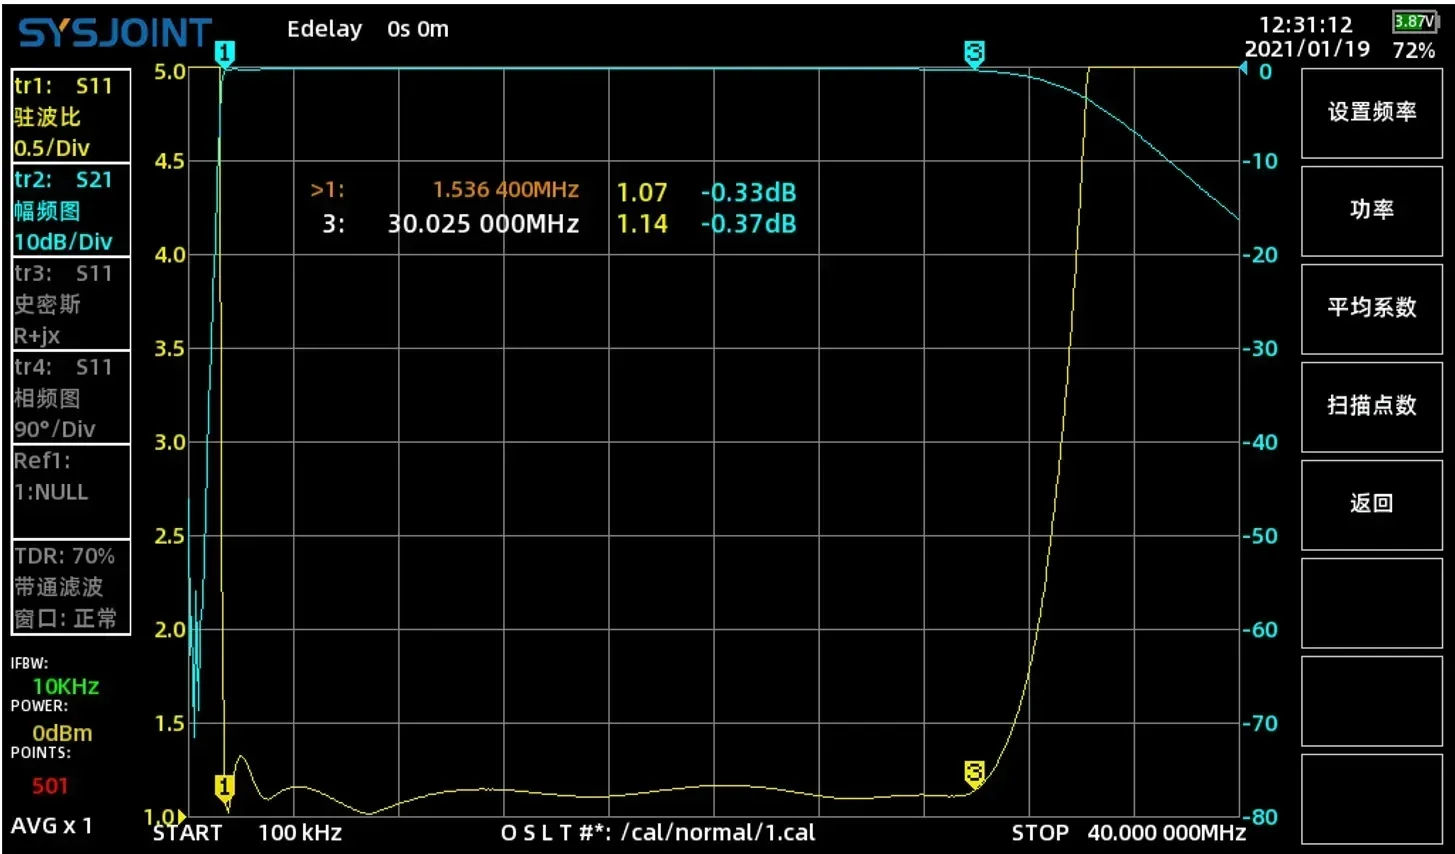Click the 10dB/Div scale in tr2
The width and height of the screenshot is (1455, 854).
pos(63,242)
